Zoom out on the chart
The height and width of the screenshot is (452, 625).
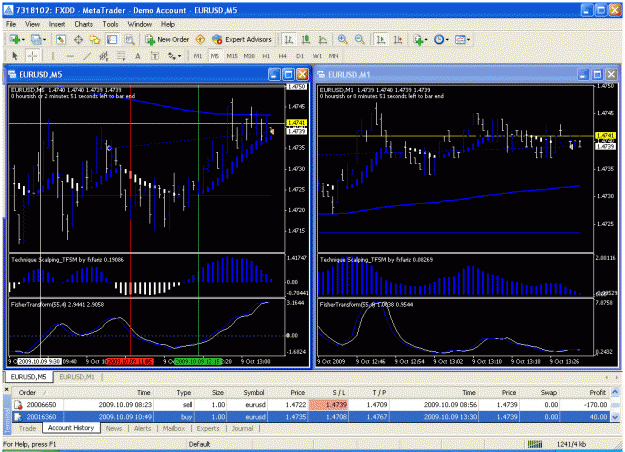[359, 39]
